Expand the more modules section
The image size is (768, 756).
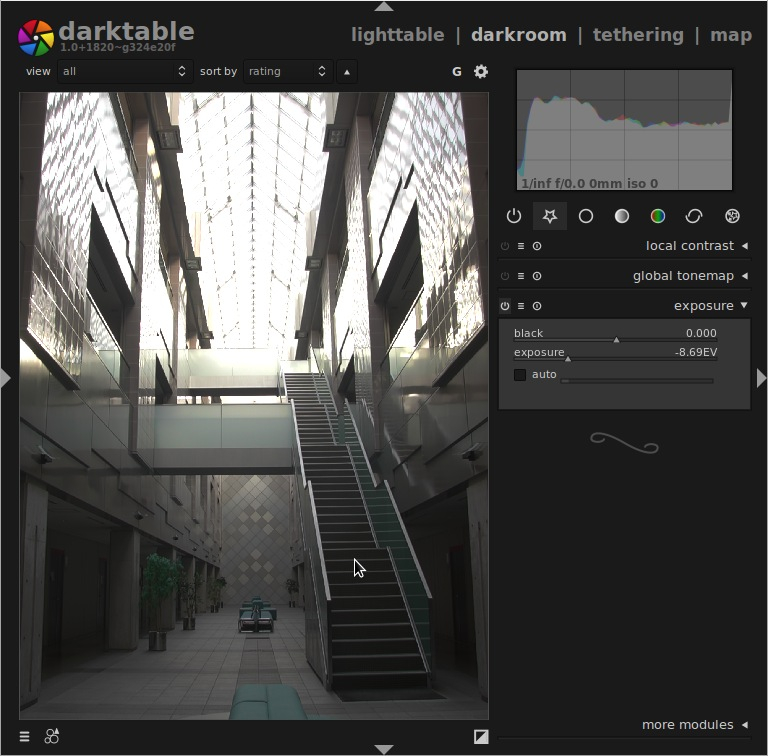click(695, 725)
